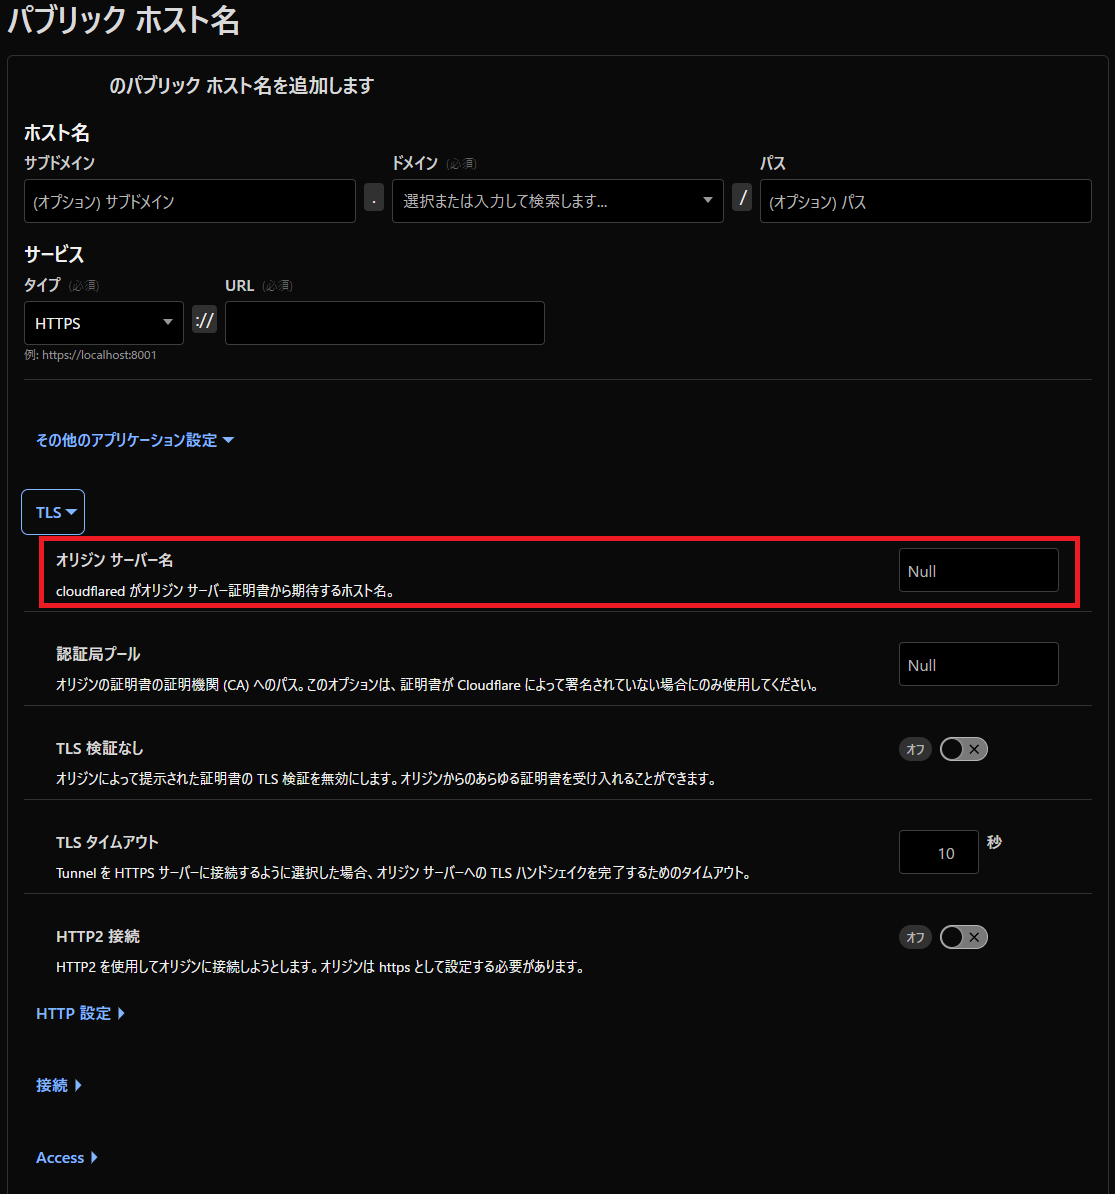Click the ホスト名 section heading
1115x1194 pixels.
click(57, 133)
